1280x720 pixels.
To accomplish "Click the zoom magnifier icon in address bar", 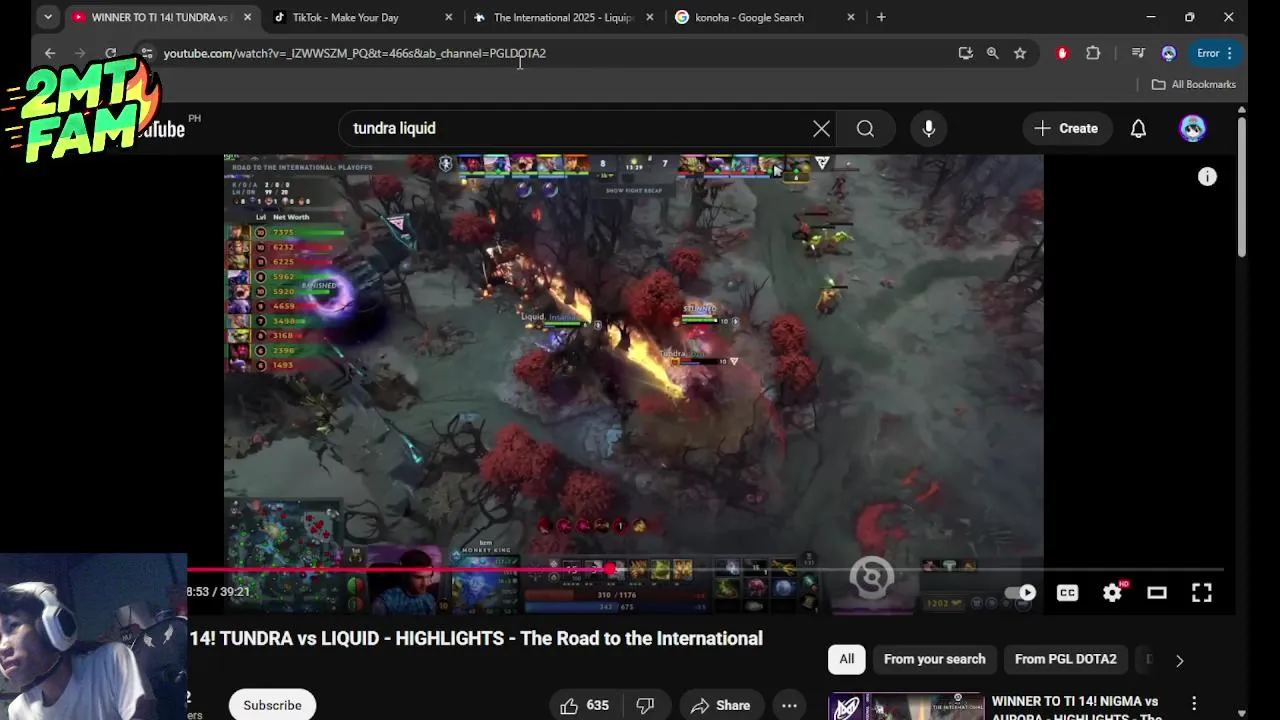I will 992,53.
